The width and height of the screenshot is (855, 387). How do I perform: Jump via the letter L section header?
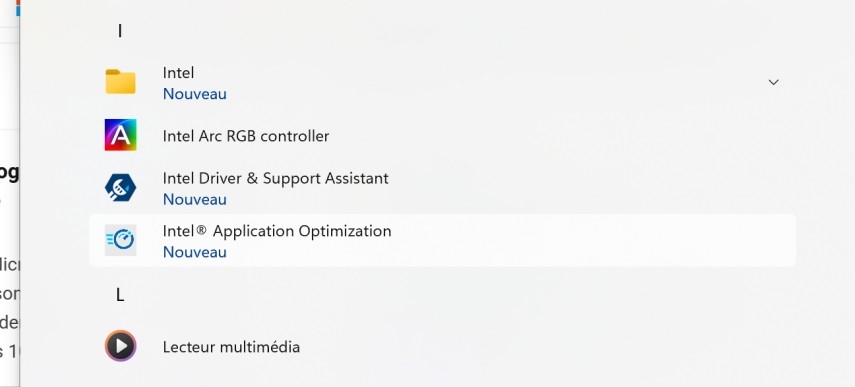(120, 295)
